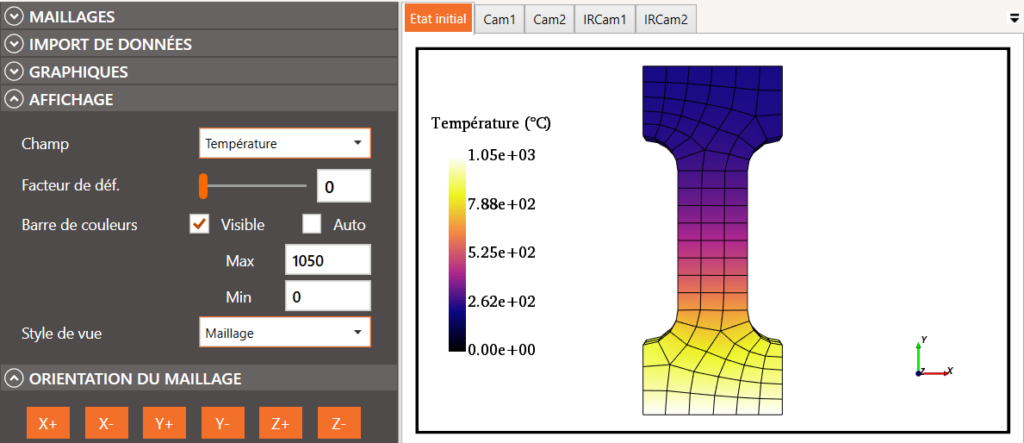Orient the mesh with Y- button
Image resolution: width=1024 pixels, height=443 pixels.
point(223,423)
